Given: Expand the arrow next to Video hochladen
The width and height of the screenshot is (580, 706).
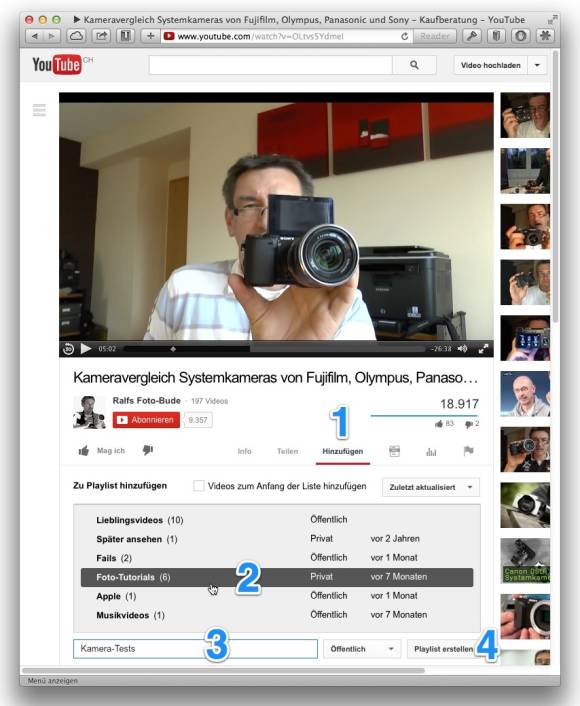Looking at the screenshot, I should (x=537, y=65).
